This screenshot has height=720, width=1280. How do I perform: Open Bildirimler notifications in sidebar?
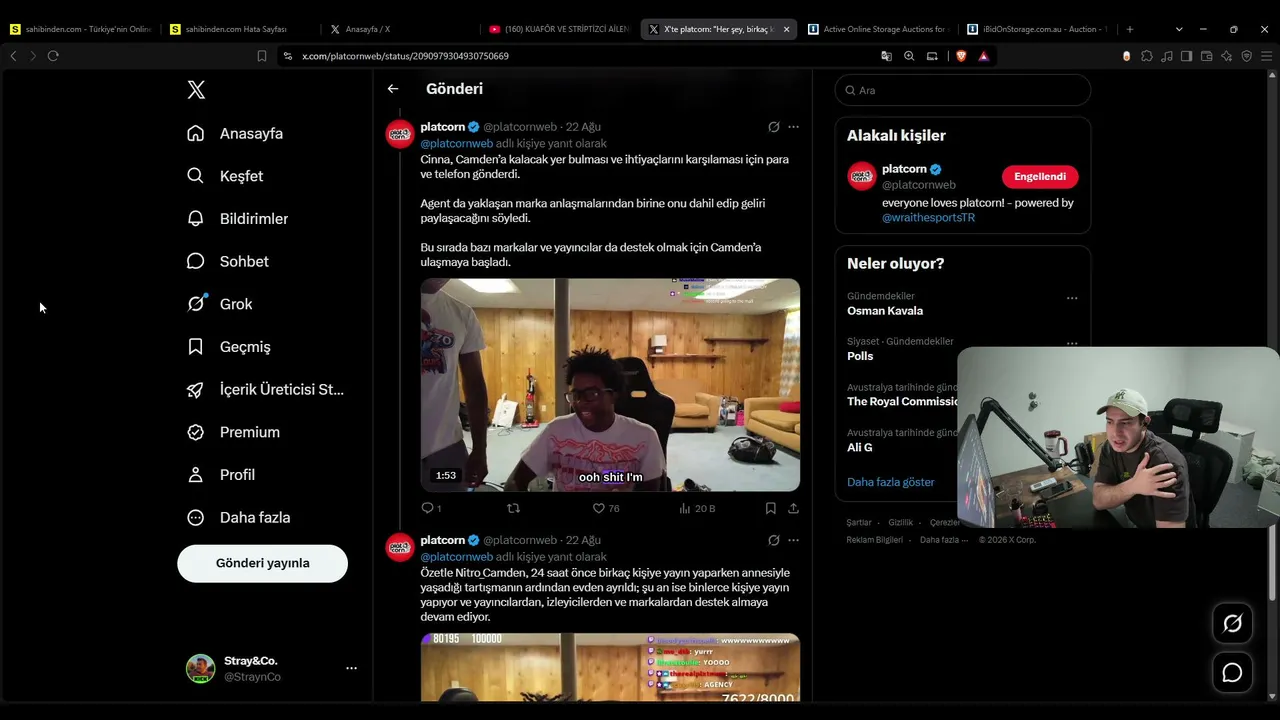237,218
